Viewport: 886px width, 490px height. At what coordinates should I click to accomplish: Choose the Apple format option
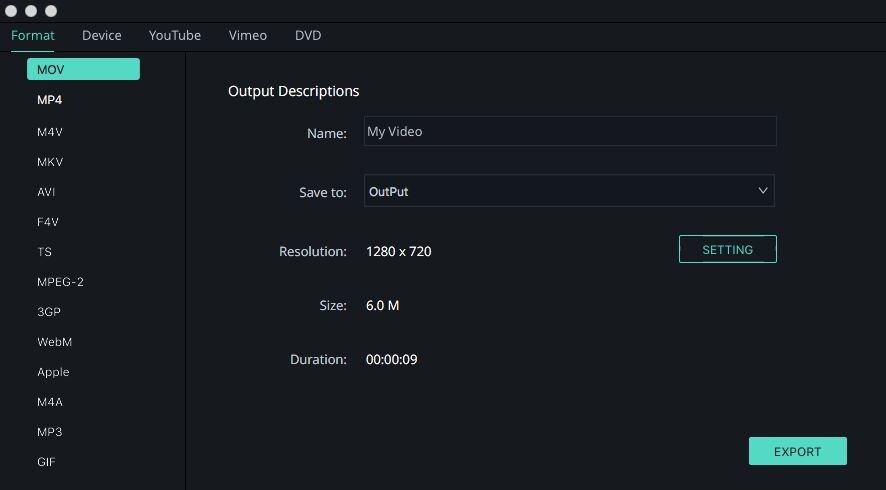coord(53,372)
